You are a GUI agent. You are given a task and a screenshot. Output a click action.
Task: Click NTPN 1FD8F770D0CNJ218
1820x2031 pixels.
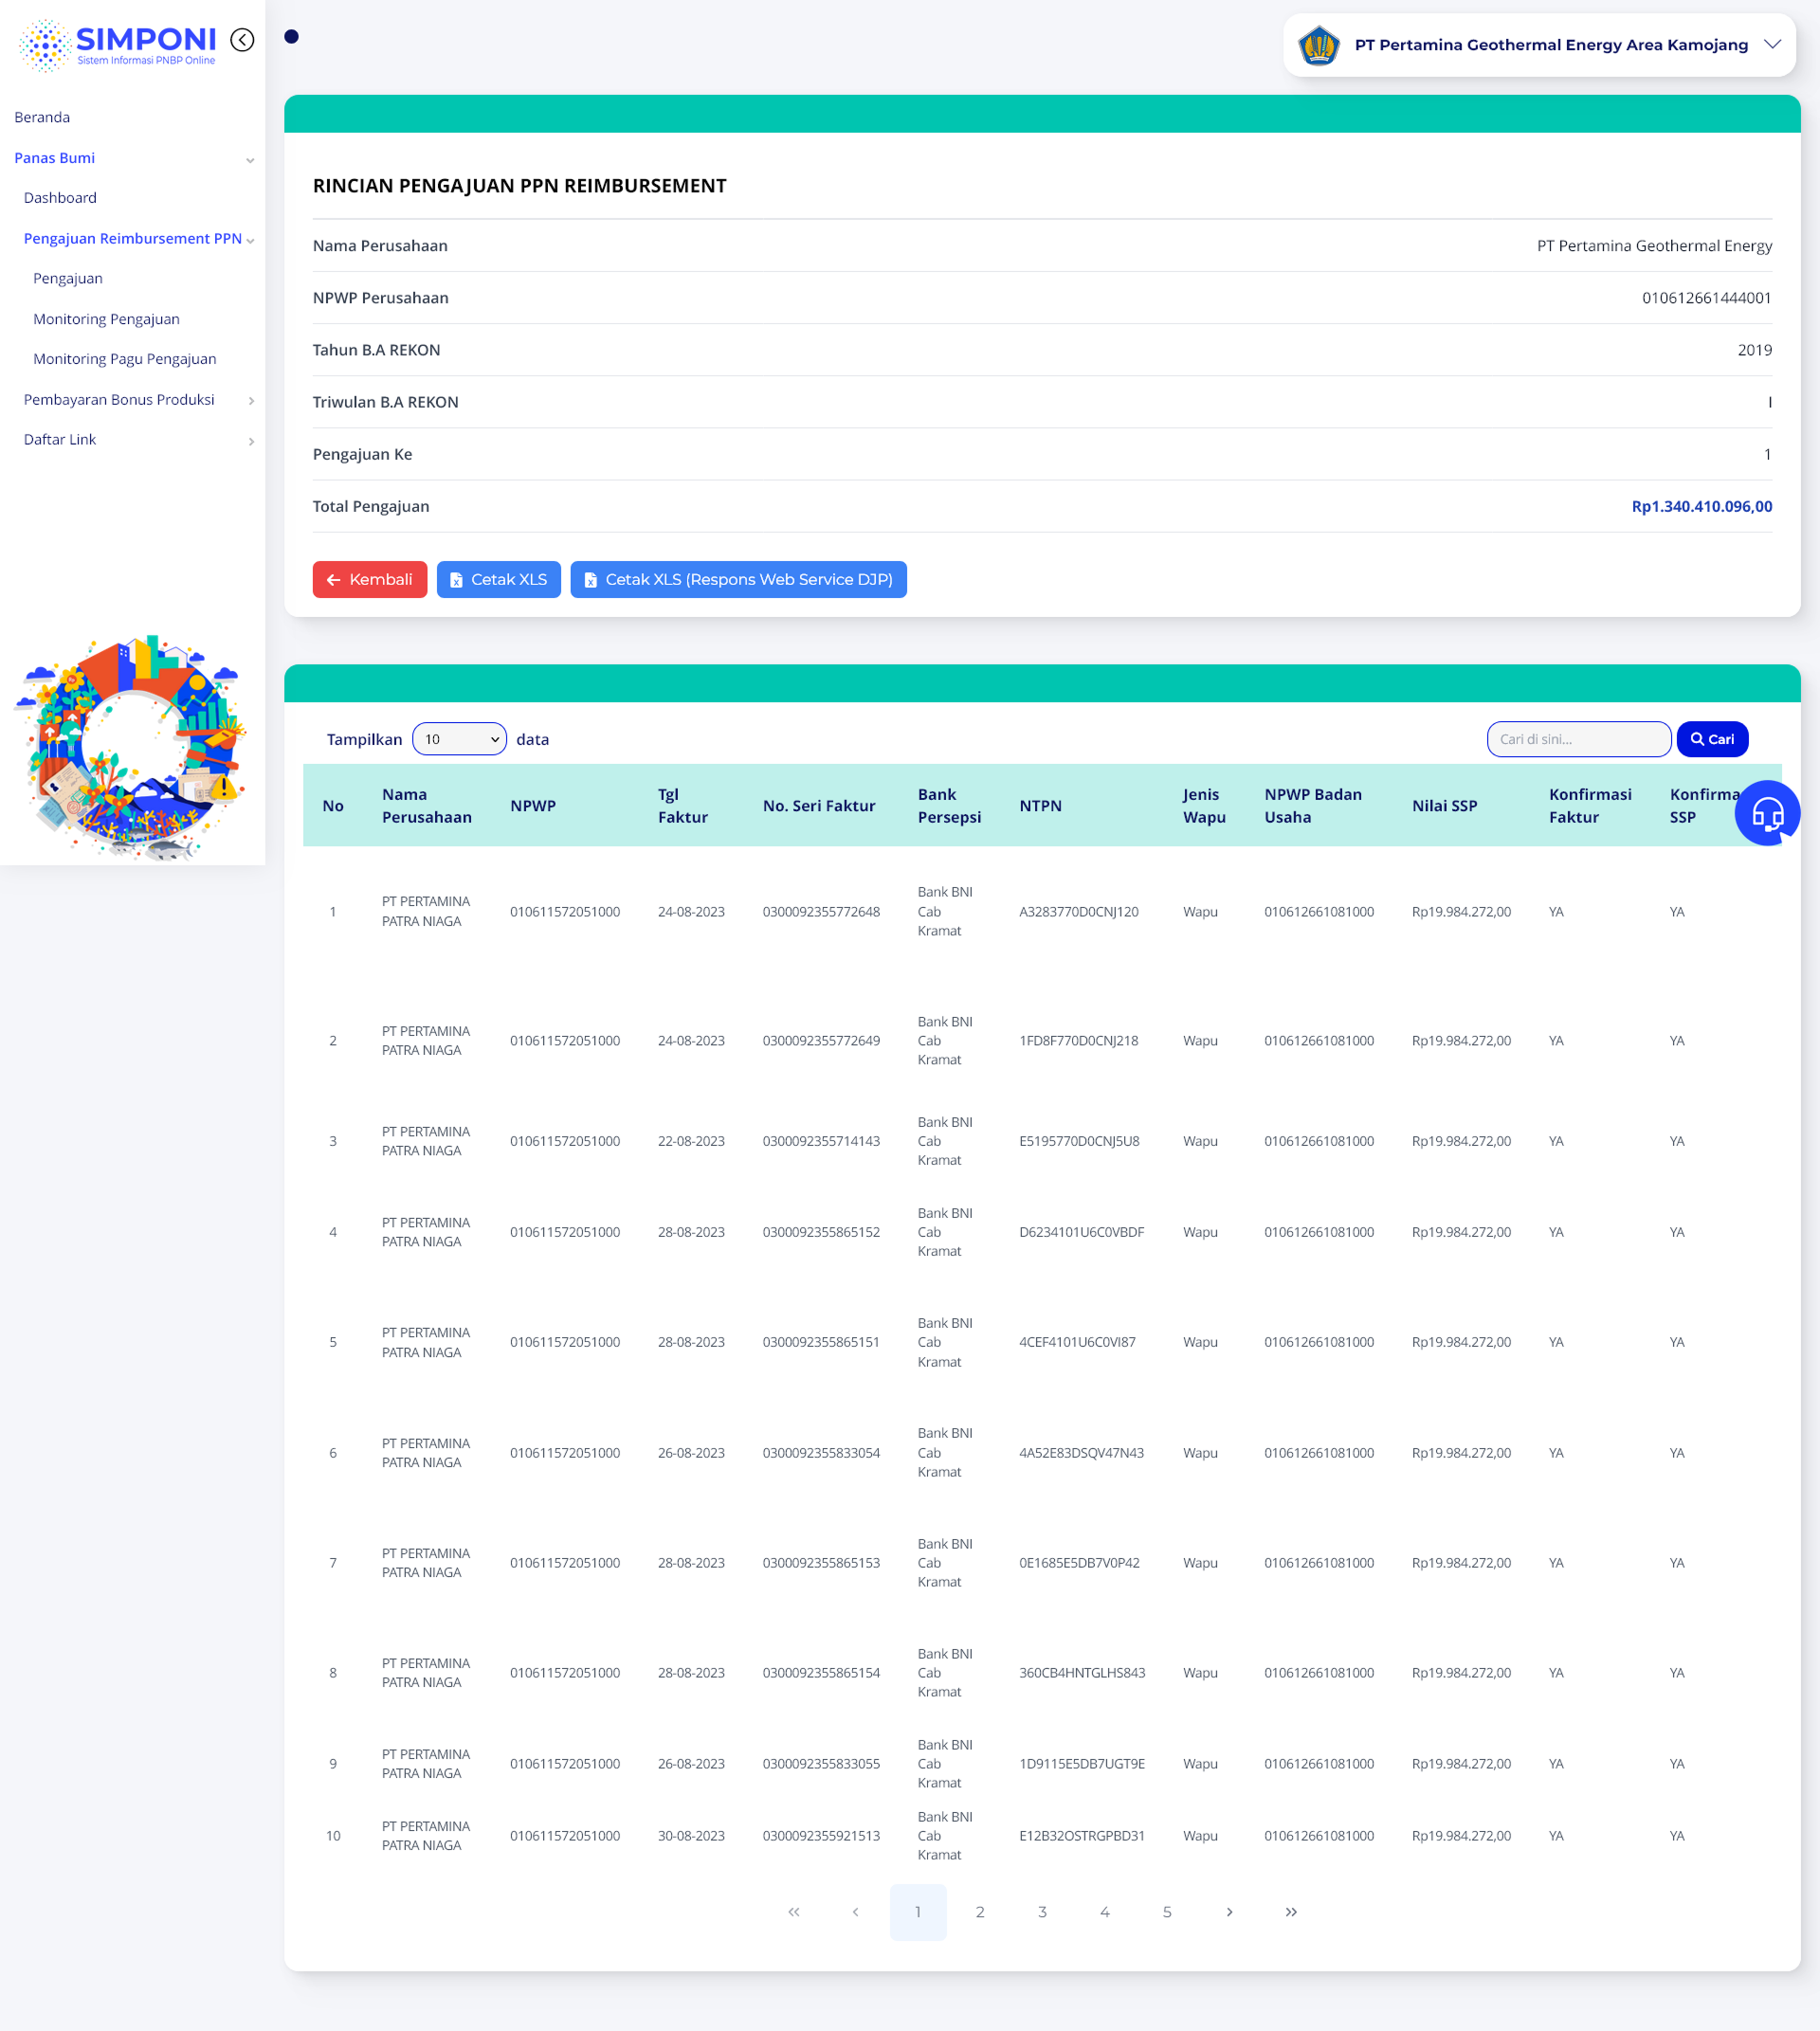pyautogui.click(x=1079, y=1041)
